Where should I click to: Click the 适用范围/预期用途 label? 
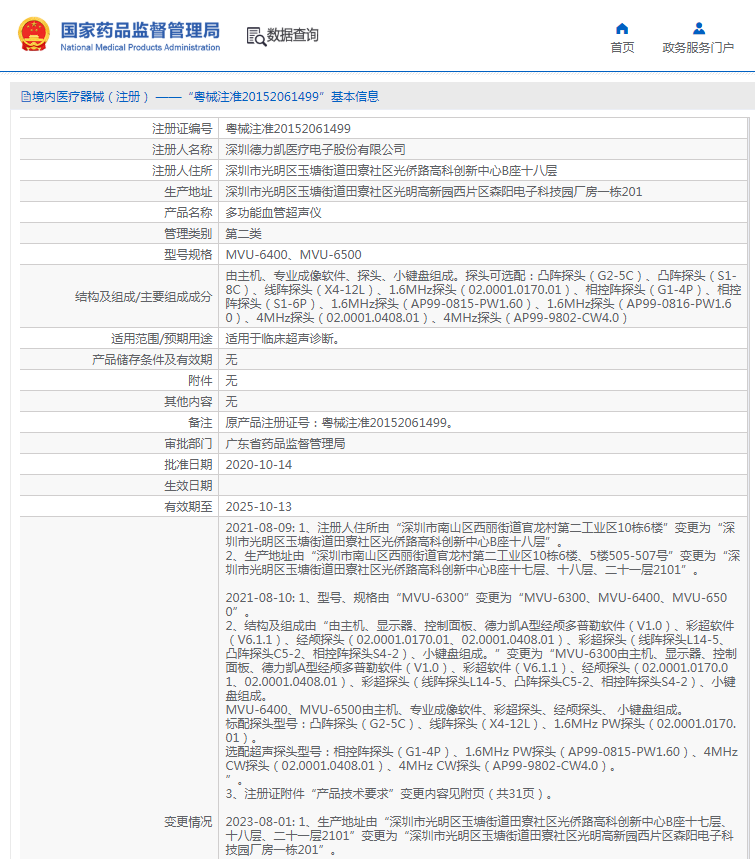point(162,339)
